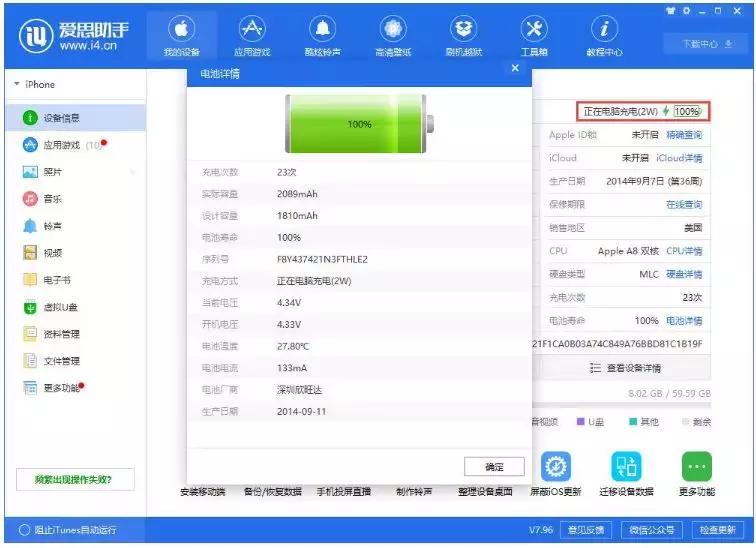This screenshot has width=756, height=548.
Task: Click 手机投屏直播 label
Action: (x=343, y=492)
